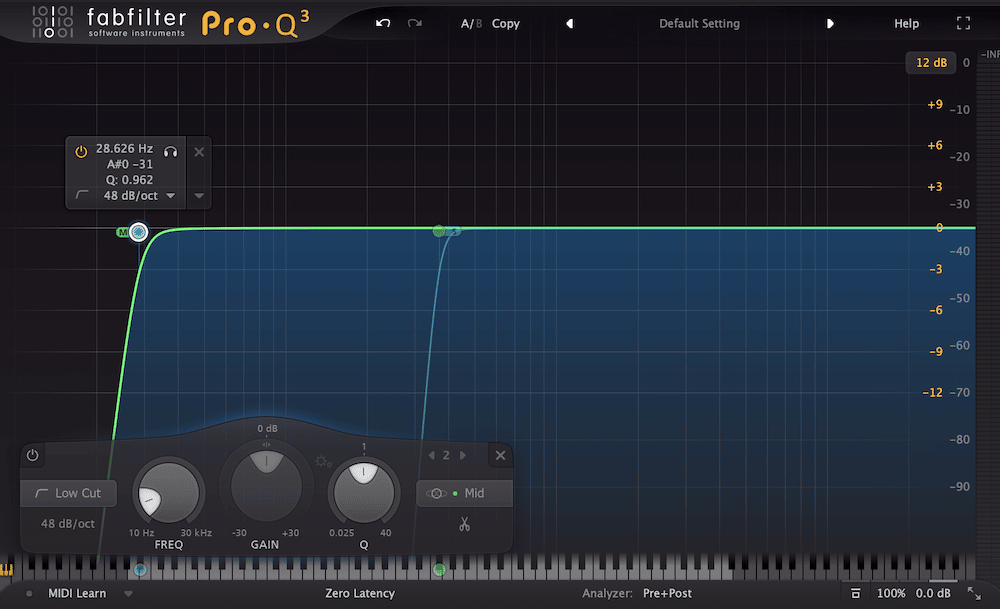
Task: Click the blue band marker on the piano keyboard
Action: (140, 569)
